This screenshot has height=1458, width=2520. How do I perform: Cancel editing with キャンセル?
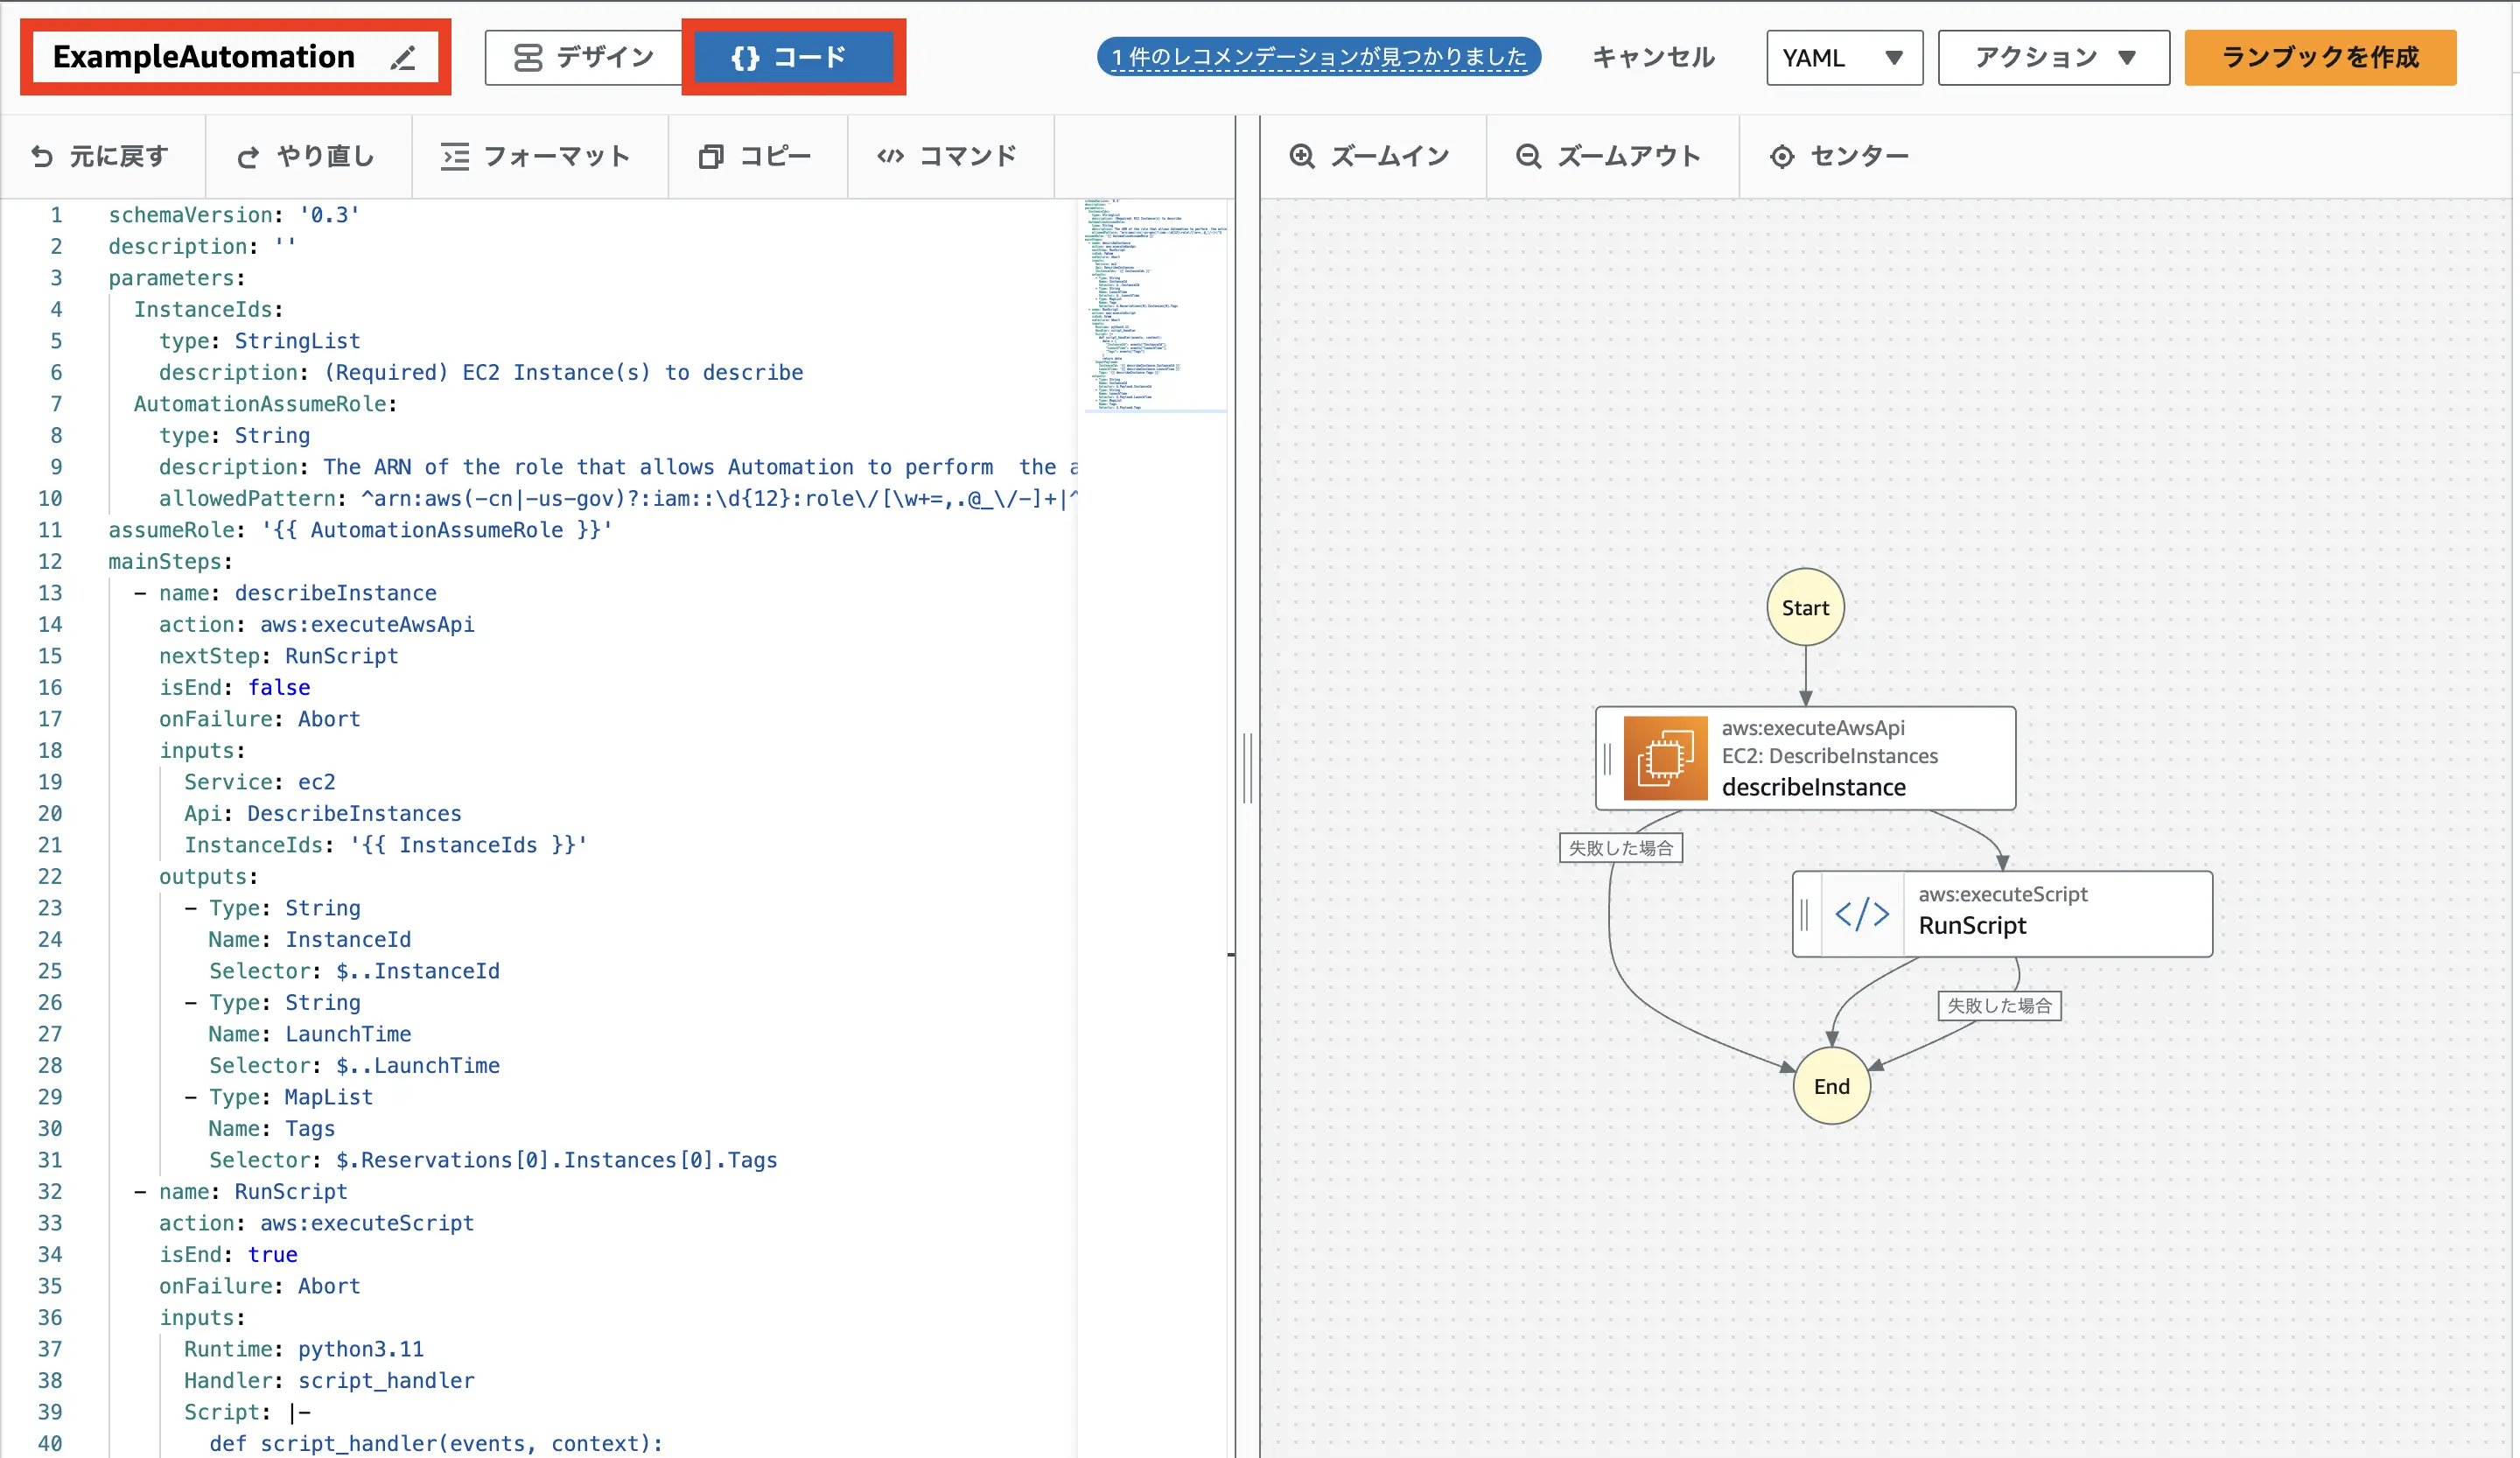tap(1652, 57)
